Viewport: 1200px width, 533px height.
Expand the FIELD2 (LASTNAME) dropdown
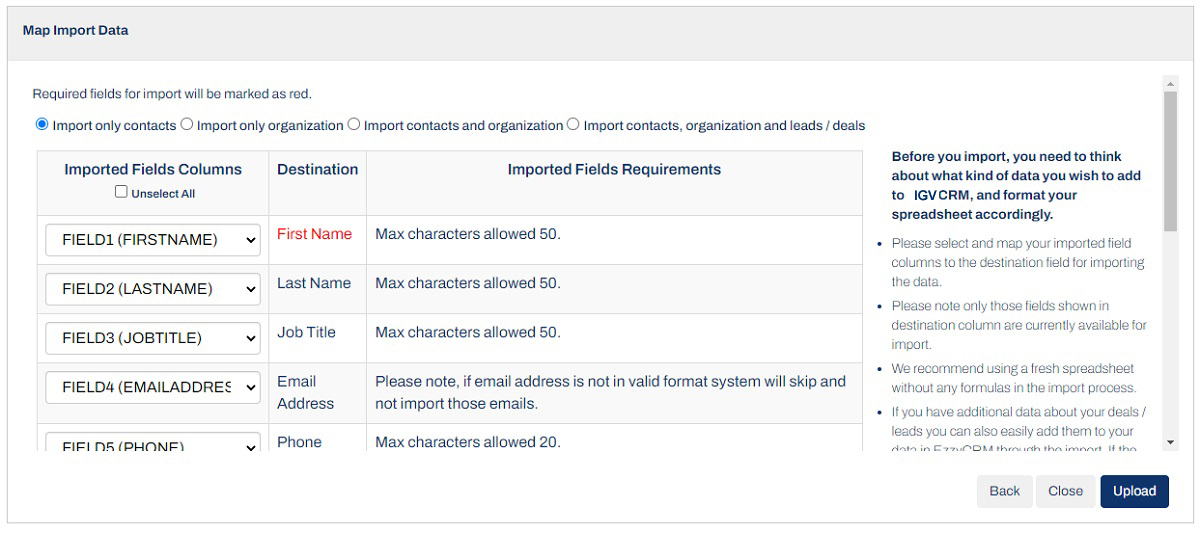tap(153, 289)
